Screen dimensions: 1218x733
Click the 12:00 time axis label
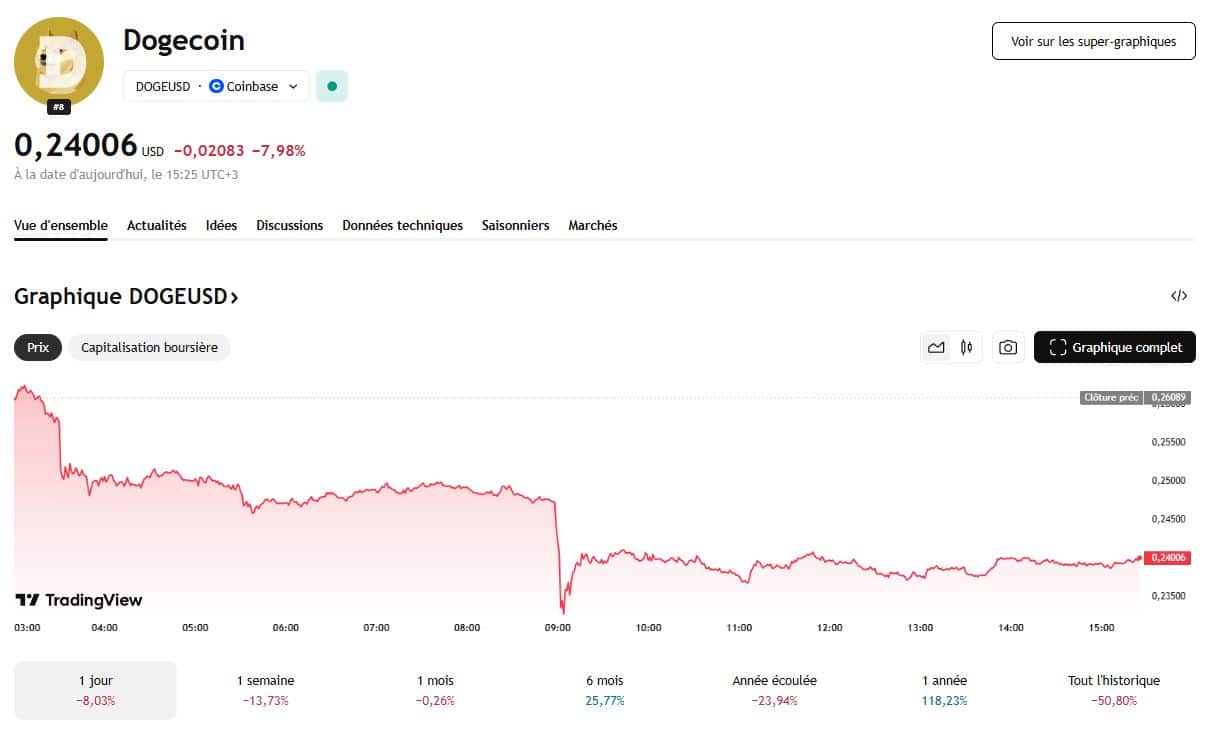tap(830, 627)
